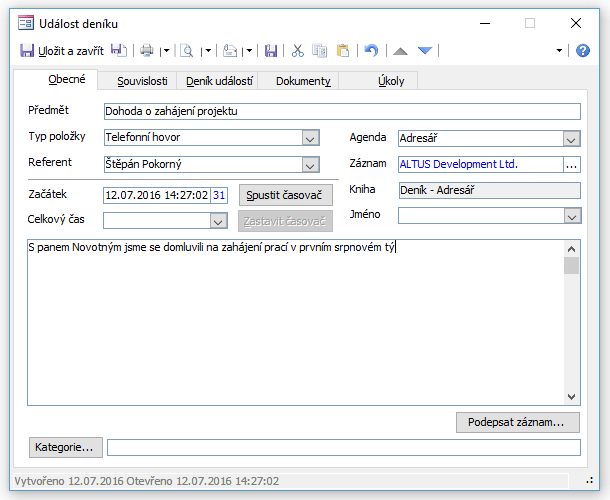The width and height of the screenshot is (610, 500).
Task: Click the Událost deníku window title icon
Action: [x=26, y=23]
